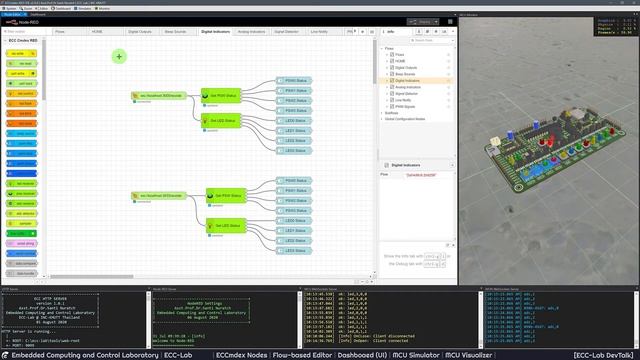The width and height of the screenshot is (640, 360).
Task: Expand the Beep Sounds flow in tree
Action: (x=387, y=74)
